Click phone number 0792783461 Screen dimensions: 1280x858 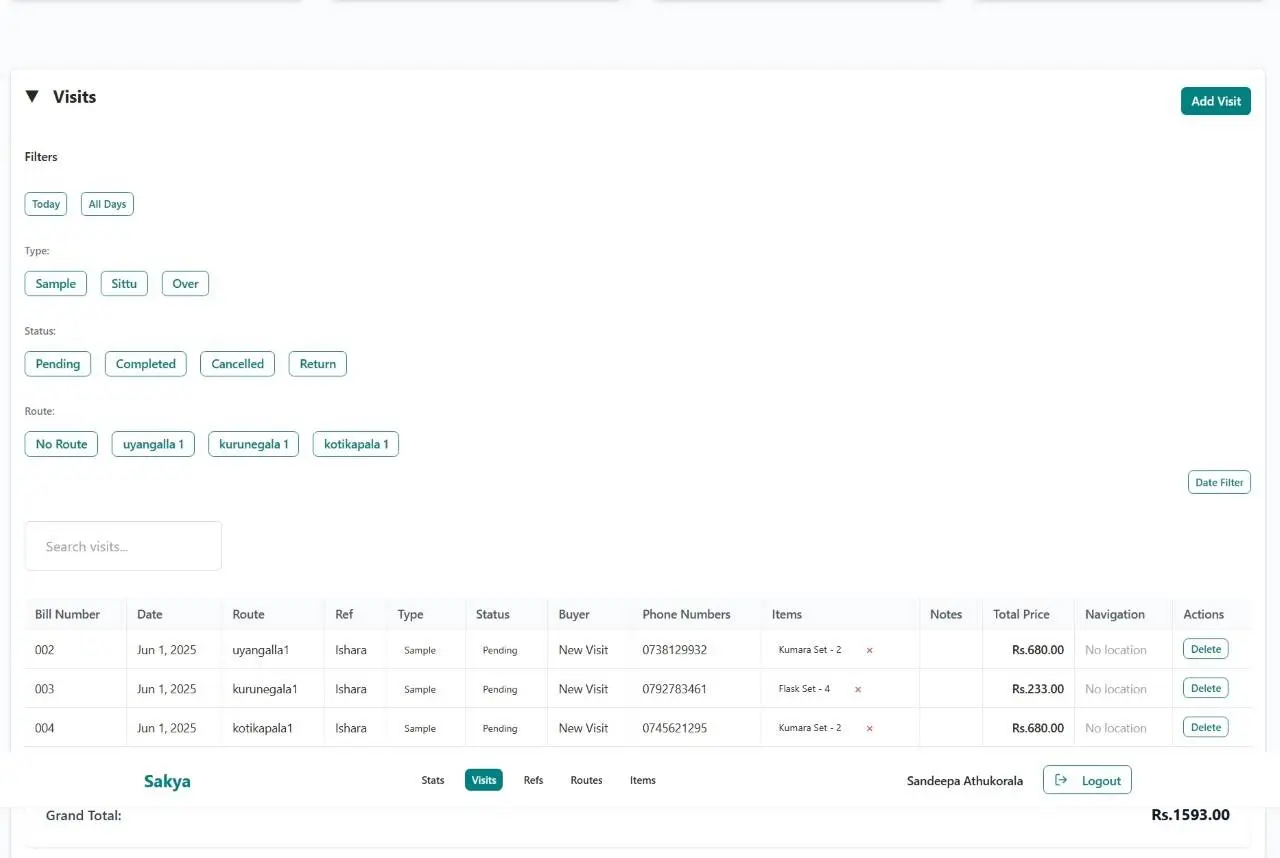674,689
